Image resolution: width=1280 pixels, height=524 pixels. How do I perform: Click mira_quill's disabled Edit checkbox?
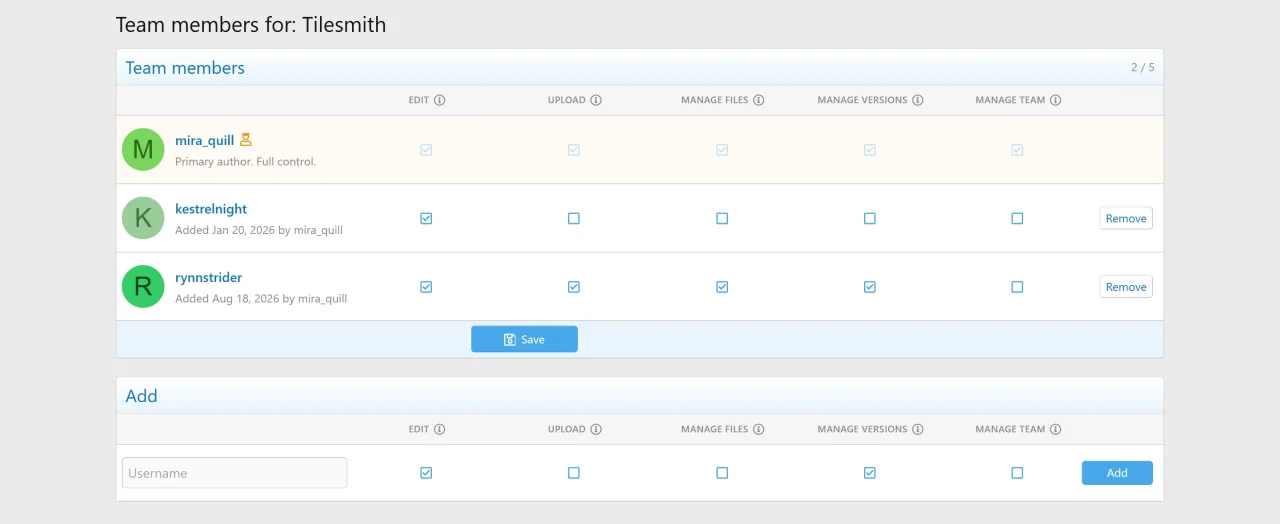click(426, 150)
